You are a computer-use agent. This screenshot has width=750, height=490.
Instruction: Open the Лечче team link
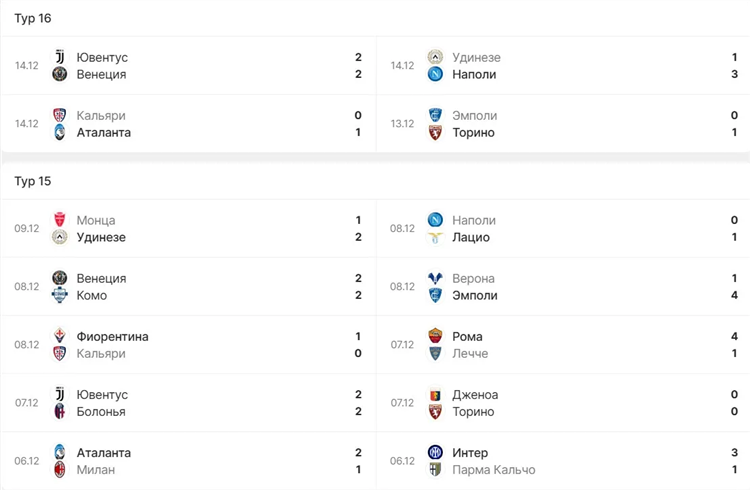pos(470,354)
